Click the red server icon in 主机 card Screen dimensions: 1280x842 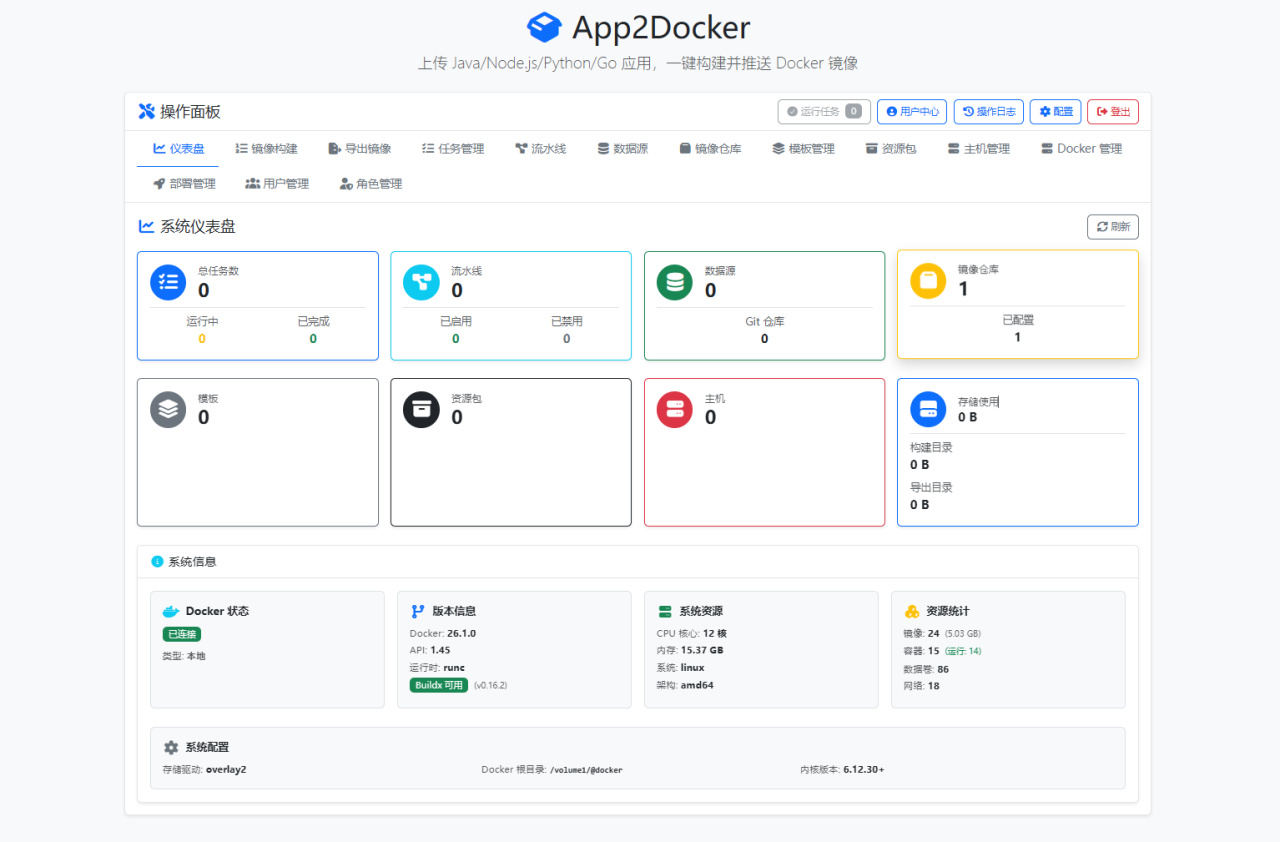pos(675,409)
